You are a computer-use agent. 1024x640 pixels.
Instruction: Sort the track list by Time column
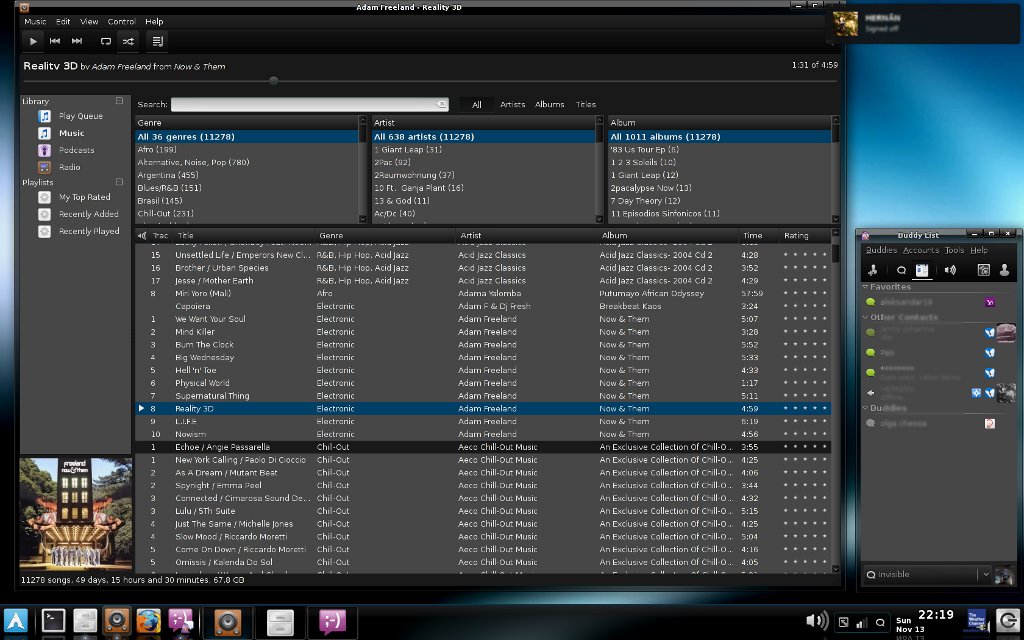pyautogui.click(x=758, y=236)
